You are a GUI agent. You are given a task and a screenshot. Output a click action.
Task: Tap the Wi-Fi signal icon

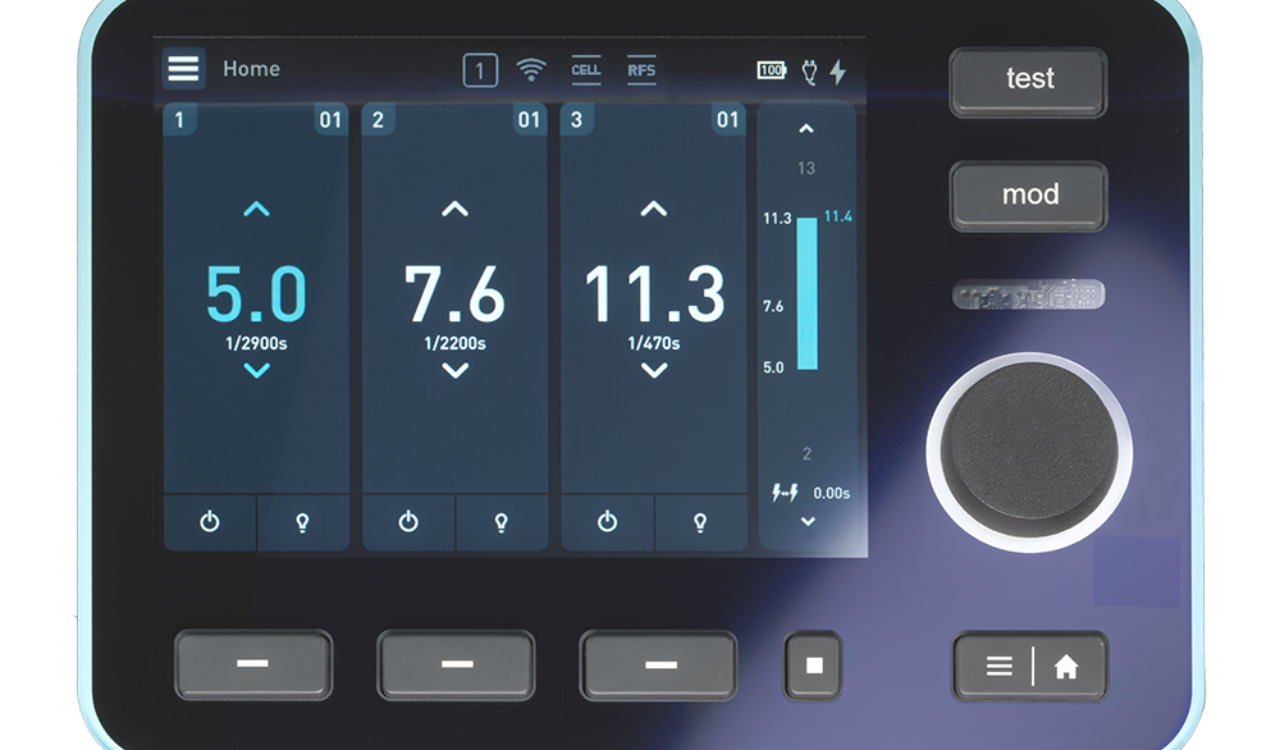tap(531, 70)
